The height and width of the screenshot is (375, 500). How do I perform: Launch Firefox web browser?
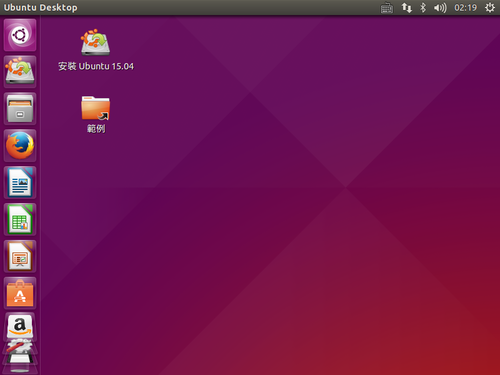20,146
